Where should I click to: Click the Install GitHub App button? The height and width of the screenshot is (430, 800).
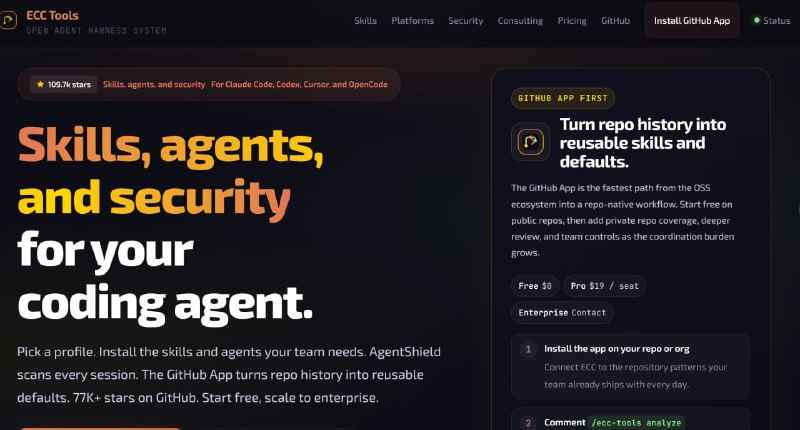(692, 20)
